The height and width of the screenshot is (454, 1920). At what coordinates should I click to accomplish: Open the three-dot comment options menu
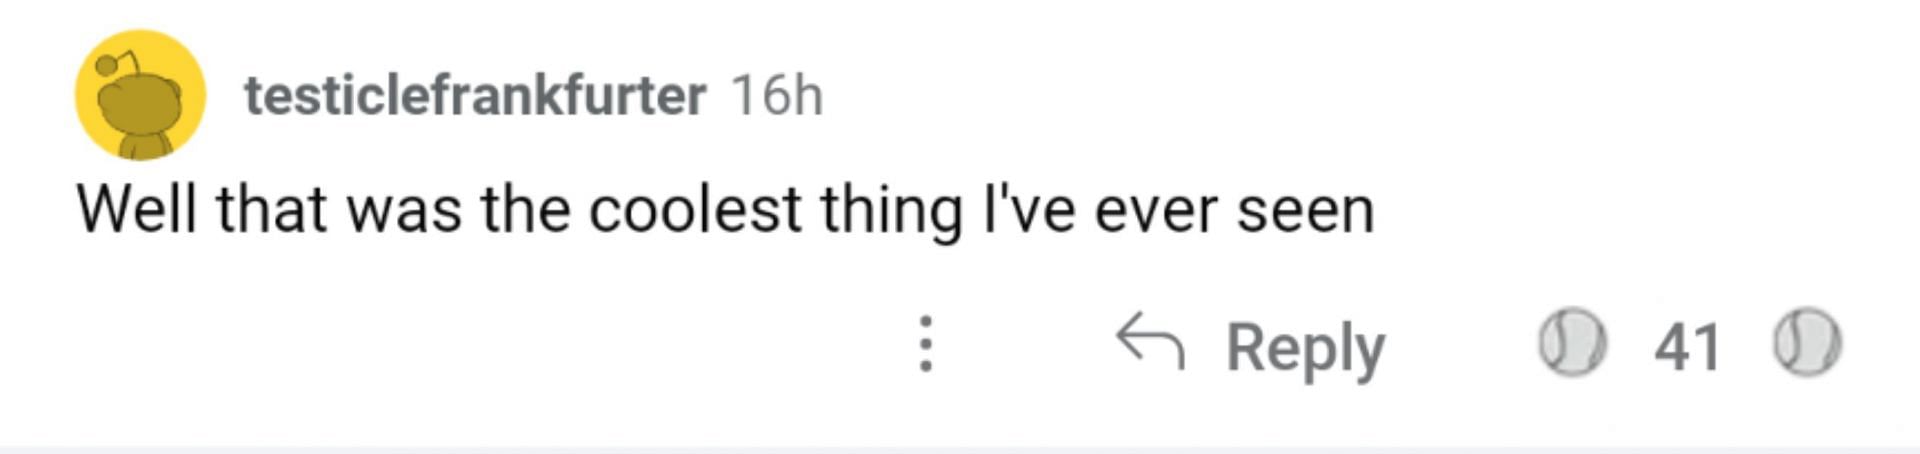[x=926, y=344]
